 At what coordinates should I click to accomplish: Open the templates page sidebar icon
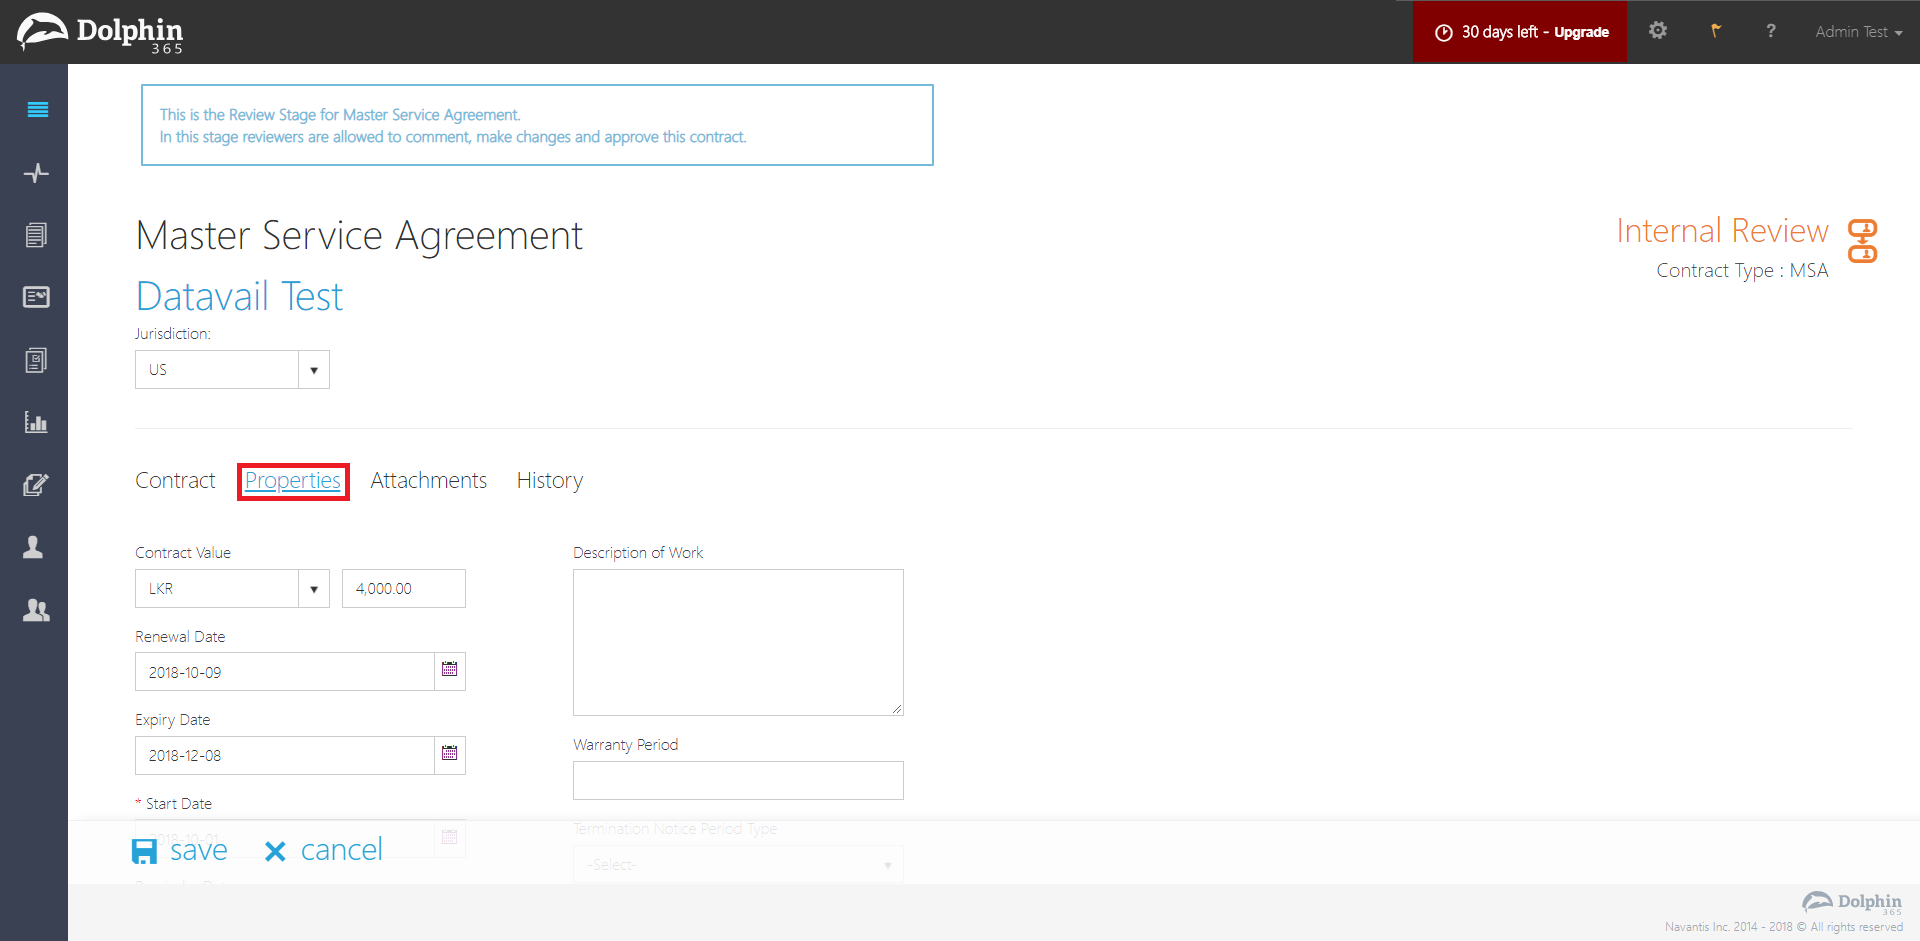[36, 360]
